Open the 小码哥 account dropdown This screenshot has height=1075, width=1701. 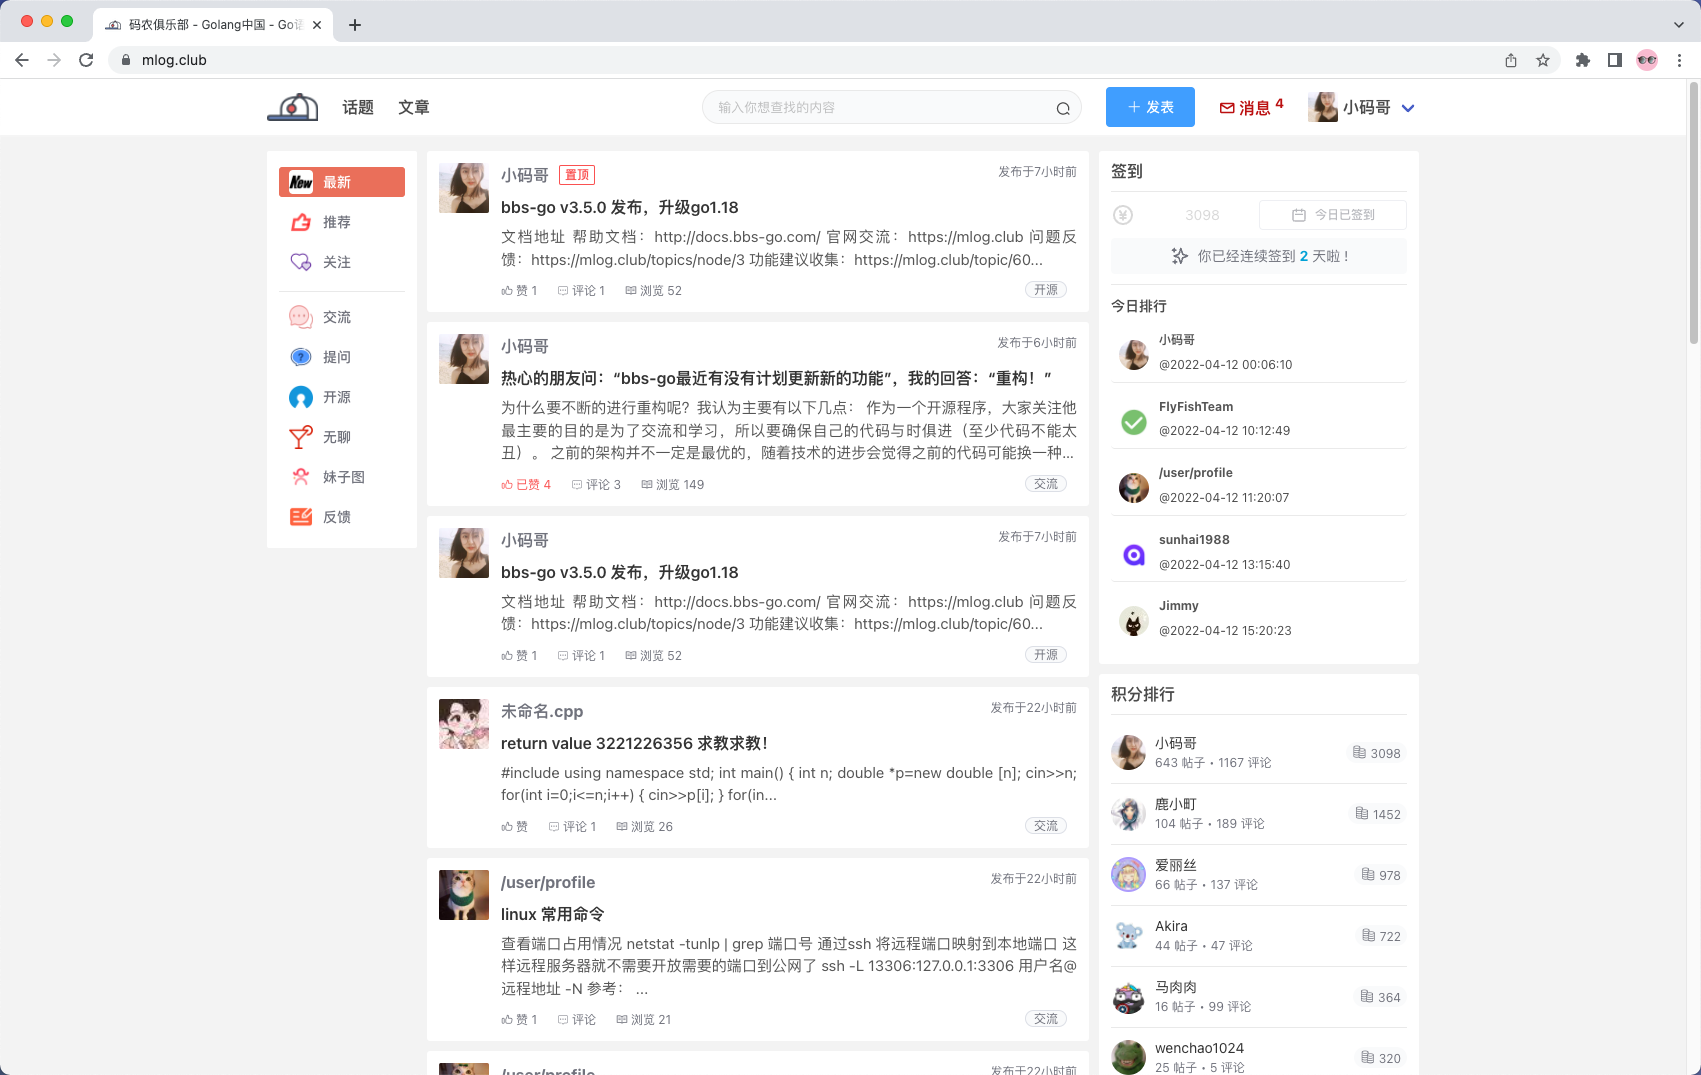click(1364, 107)
